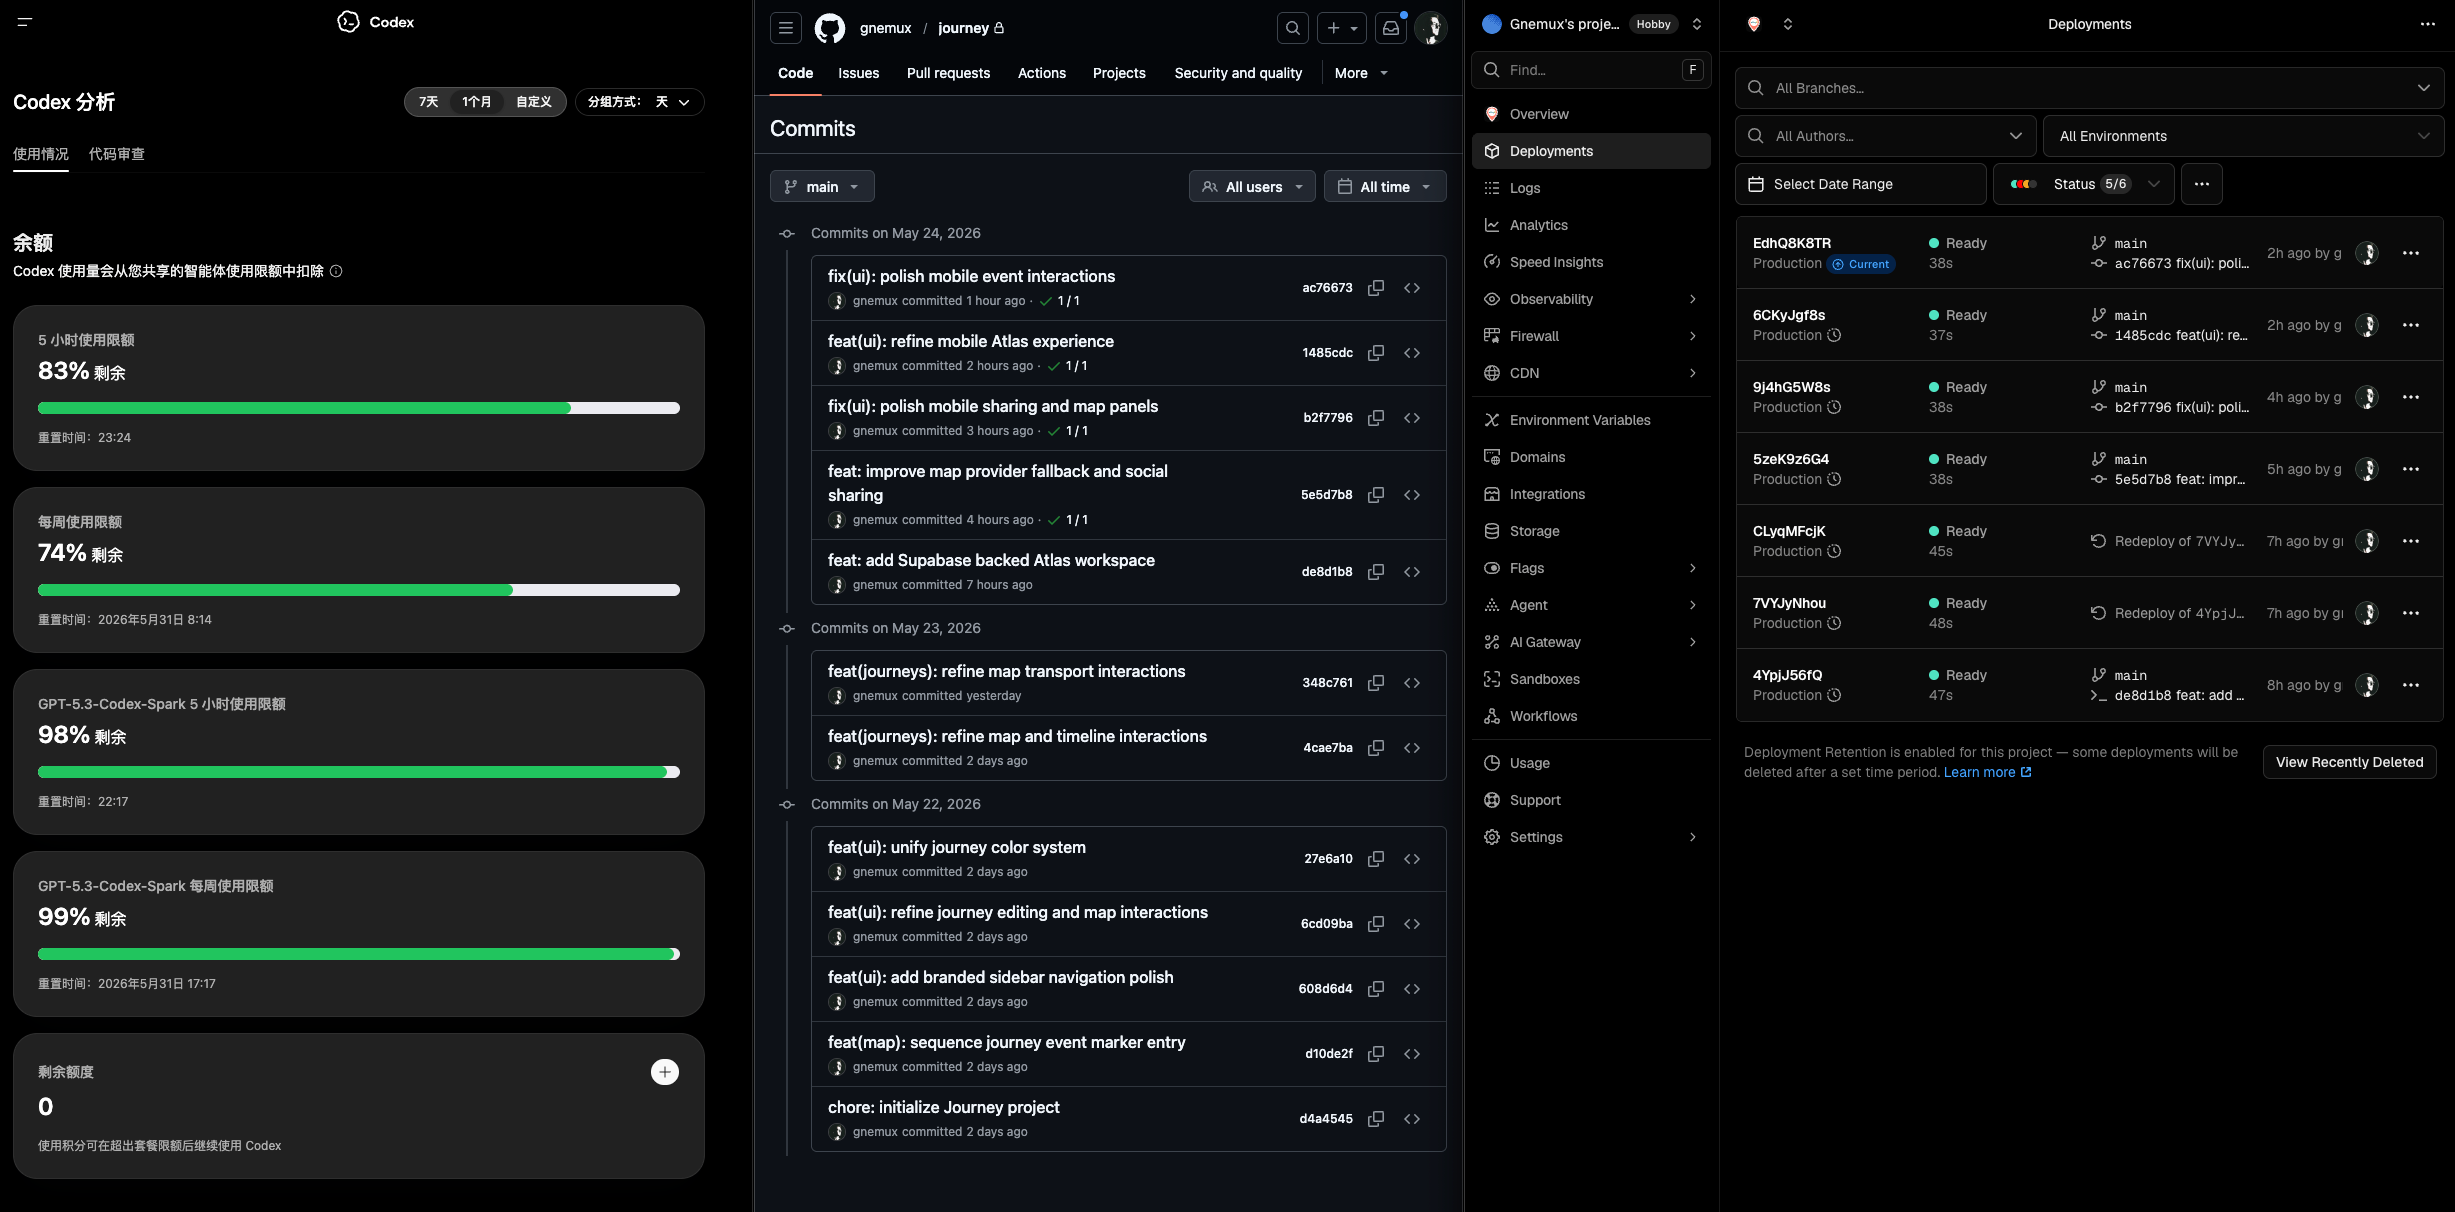Open the Issues tab

pos(858,73)
